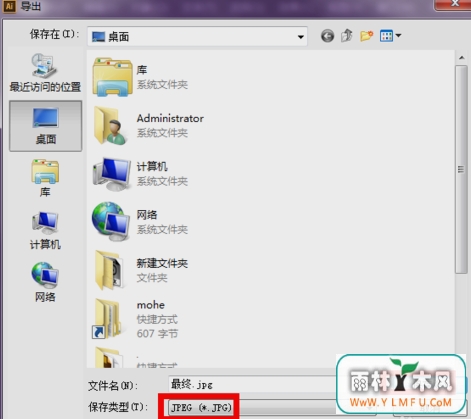This screenshot has width=471, height=419.
Task: Open 计算机 from the left sidebar
Action: (x=45, y=230)
